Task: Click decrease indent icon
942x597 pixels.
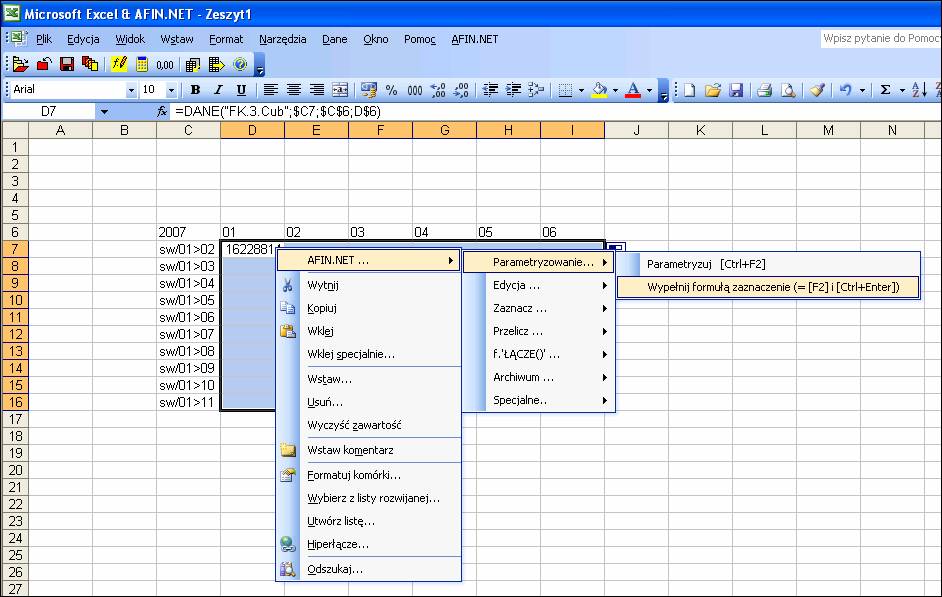Action: [490, 90]
